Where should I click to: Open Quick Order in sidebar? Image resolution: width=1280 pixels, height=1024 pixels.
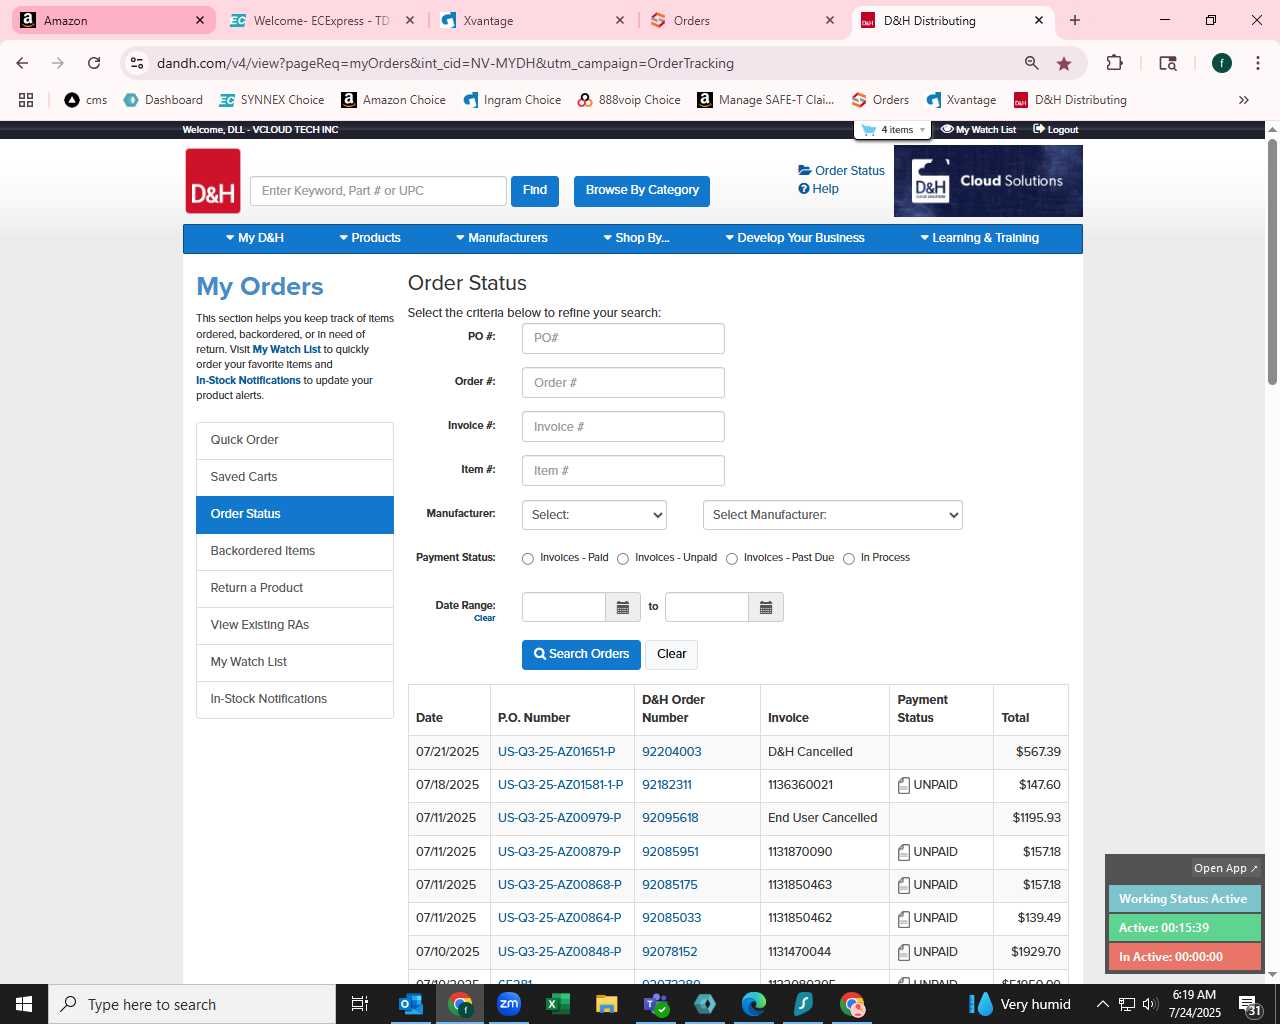pyautogui.click(x=295, y=440)
